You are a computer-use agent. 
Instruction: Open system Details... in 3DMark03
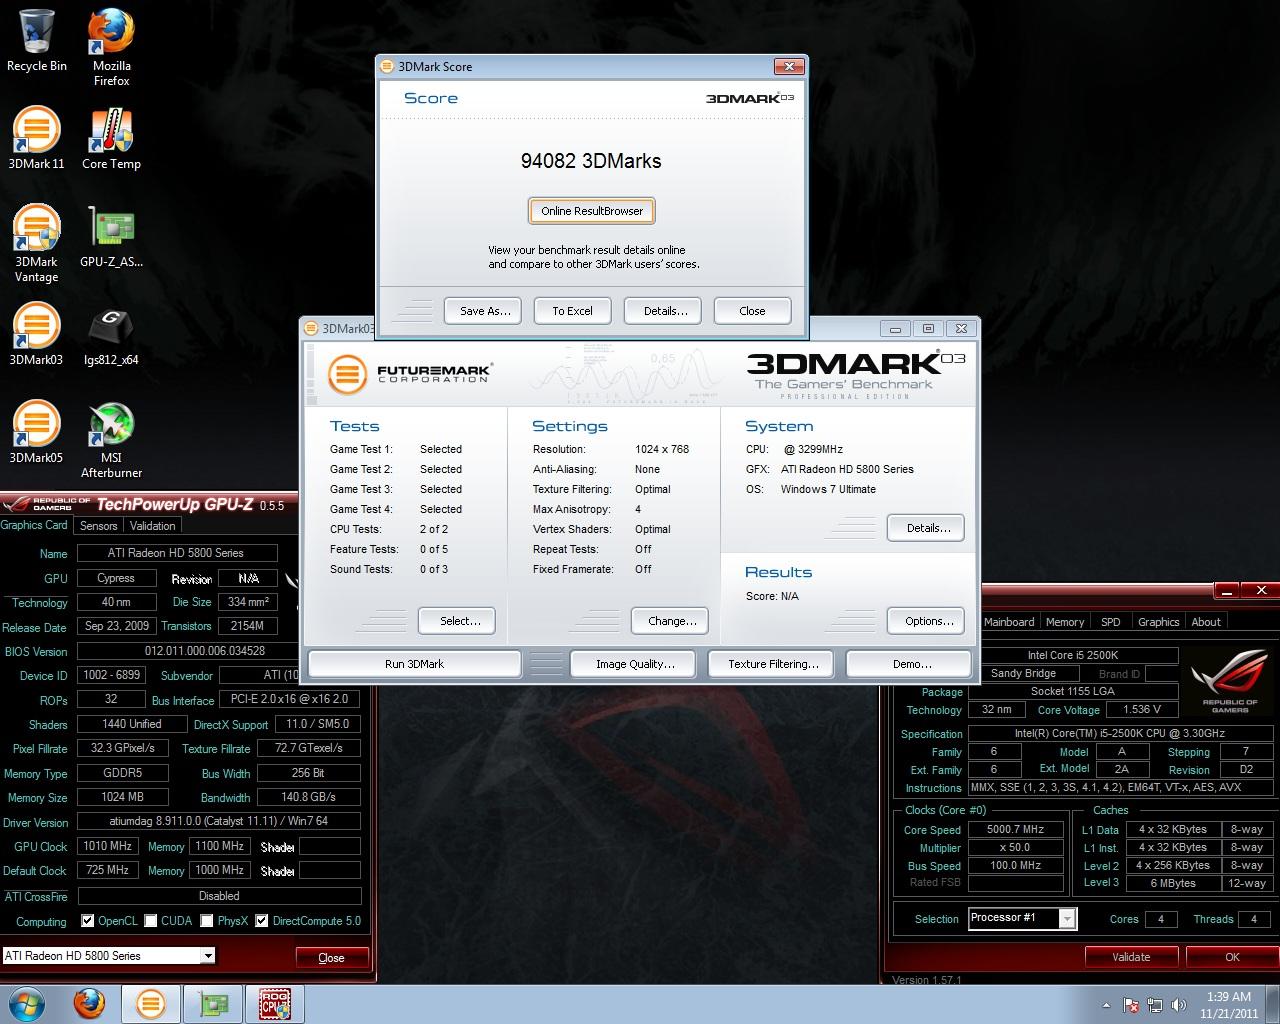[x=928, y=528]
